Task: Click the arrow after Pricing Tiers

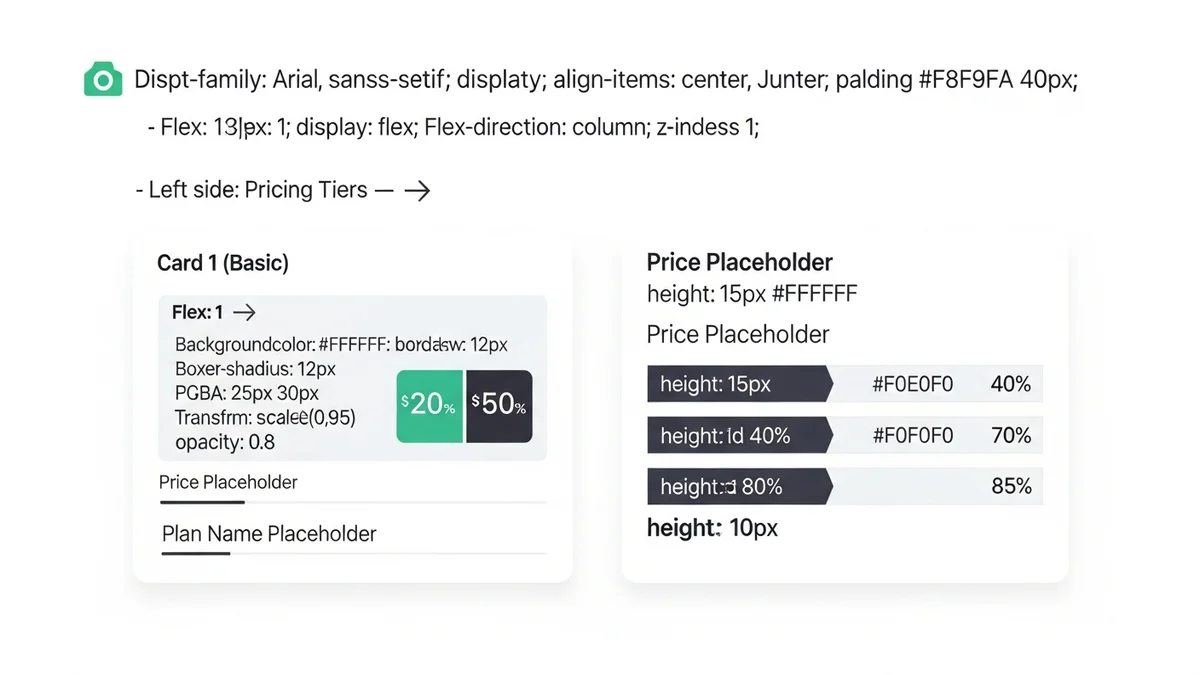Action: (416, 190)
